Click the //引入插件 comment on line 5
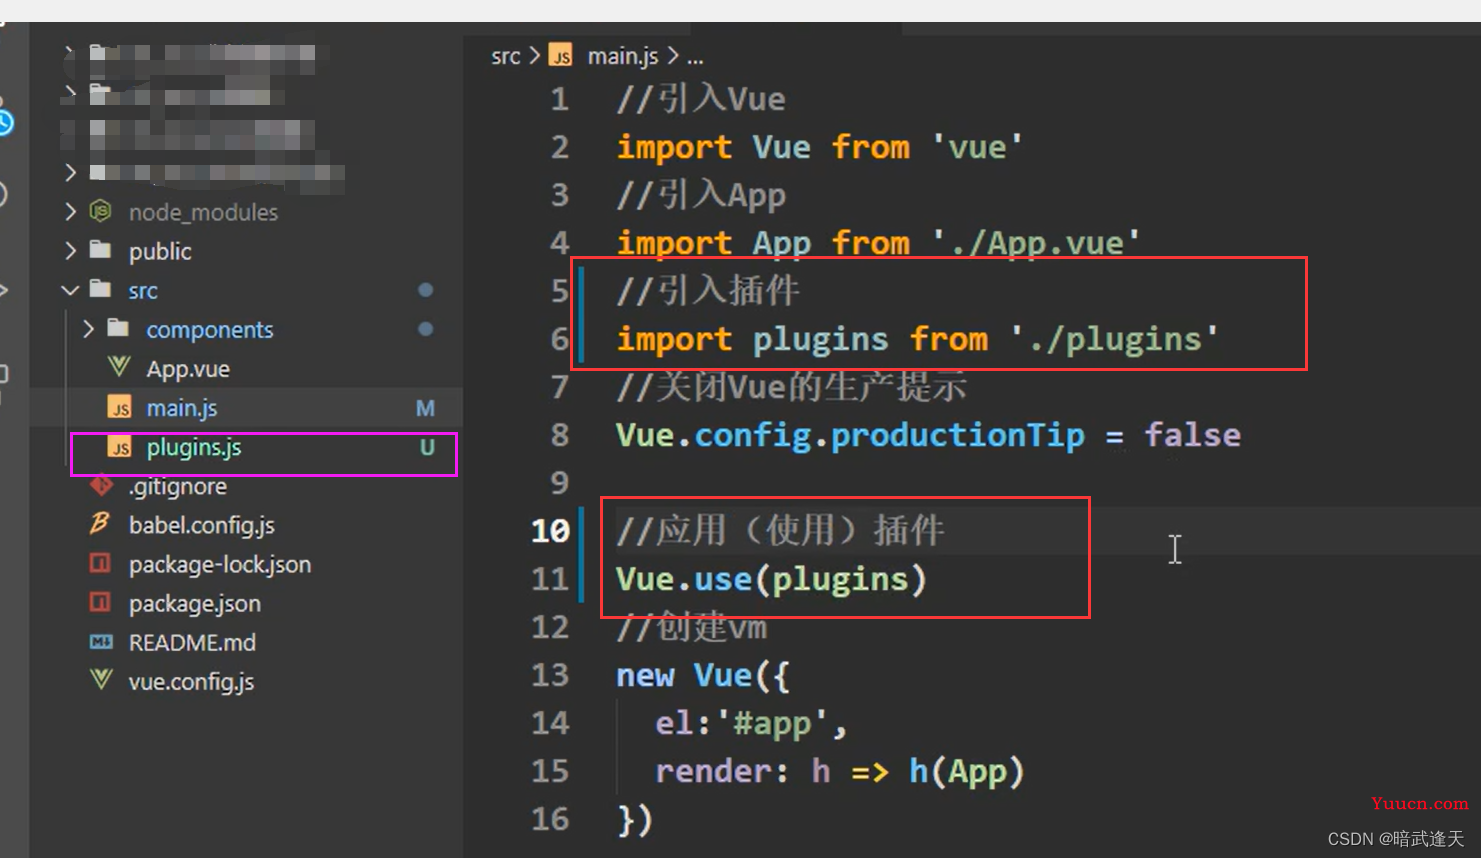Screen dimensions: 1481x858 [708, 291]
